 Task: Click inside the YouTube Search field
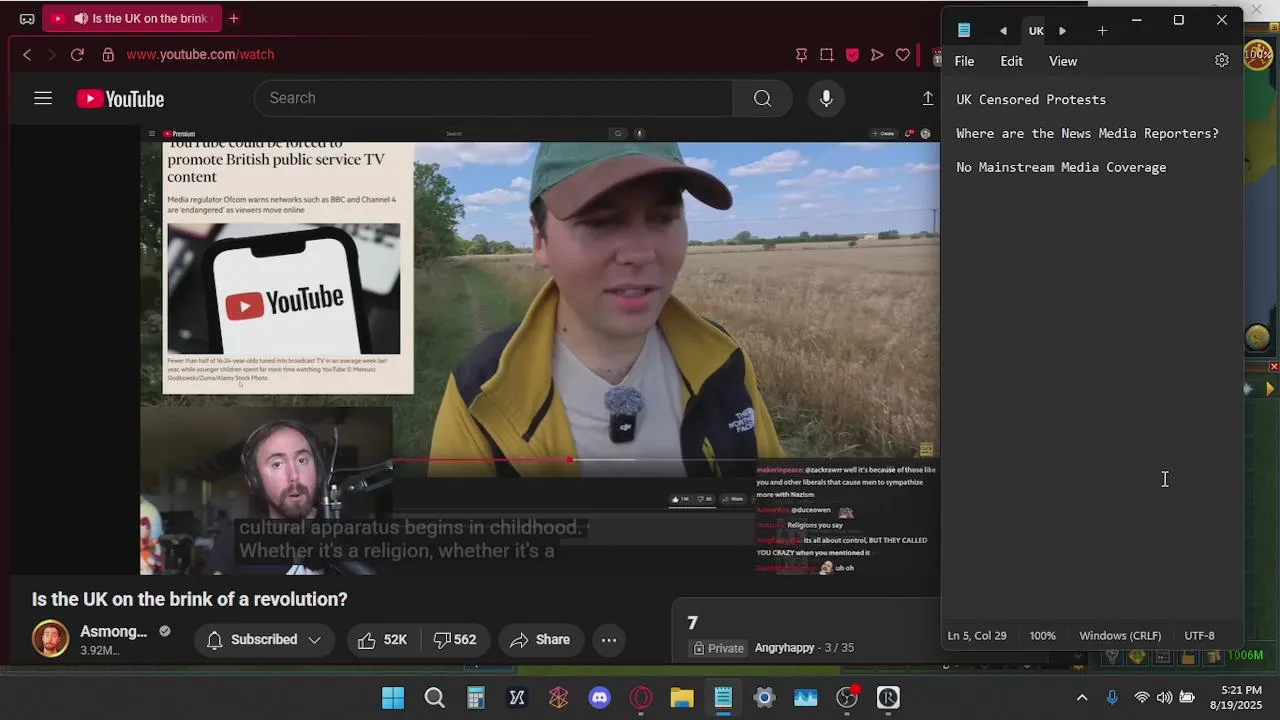(x=494, y=98)
